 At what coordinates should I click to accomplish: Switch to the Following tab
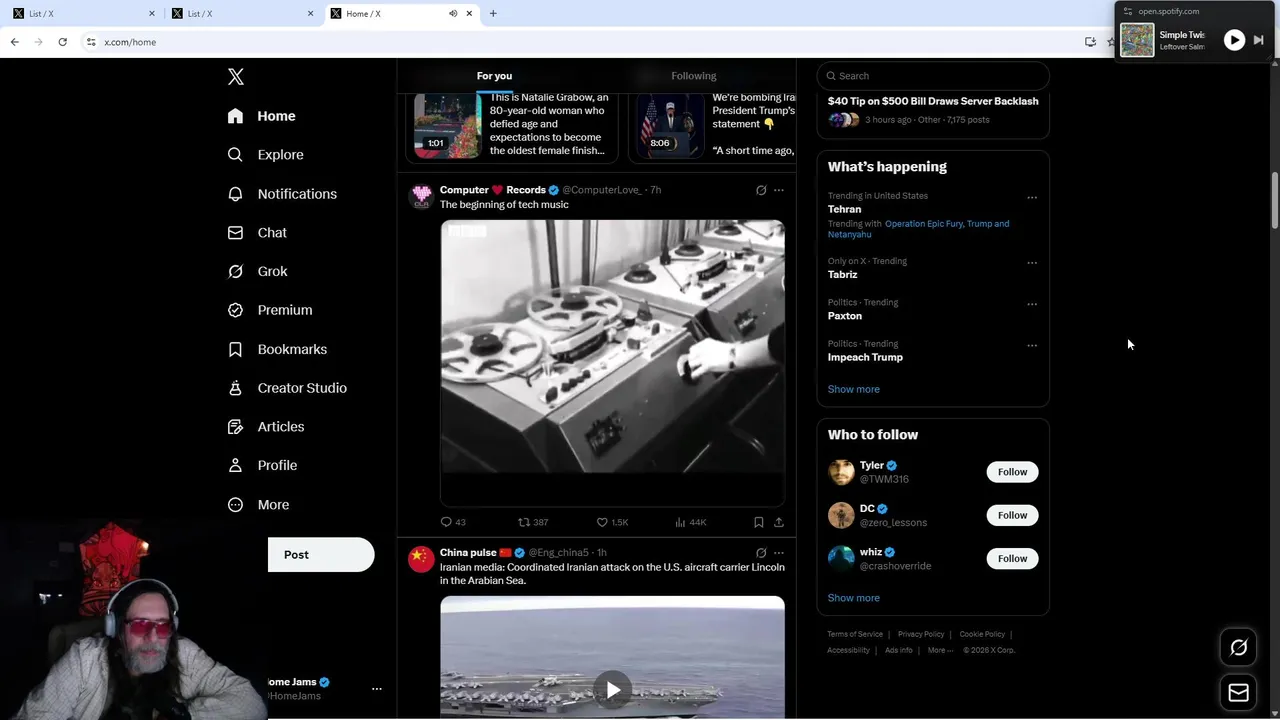[x=694, y=76]
